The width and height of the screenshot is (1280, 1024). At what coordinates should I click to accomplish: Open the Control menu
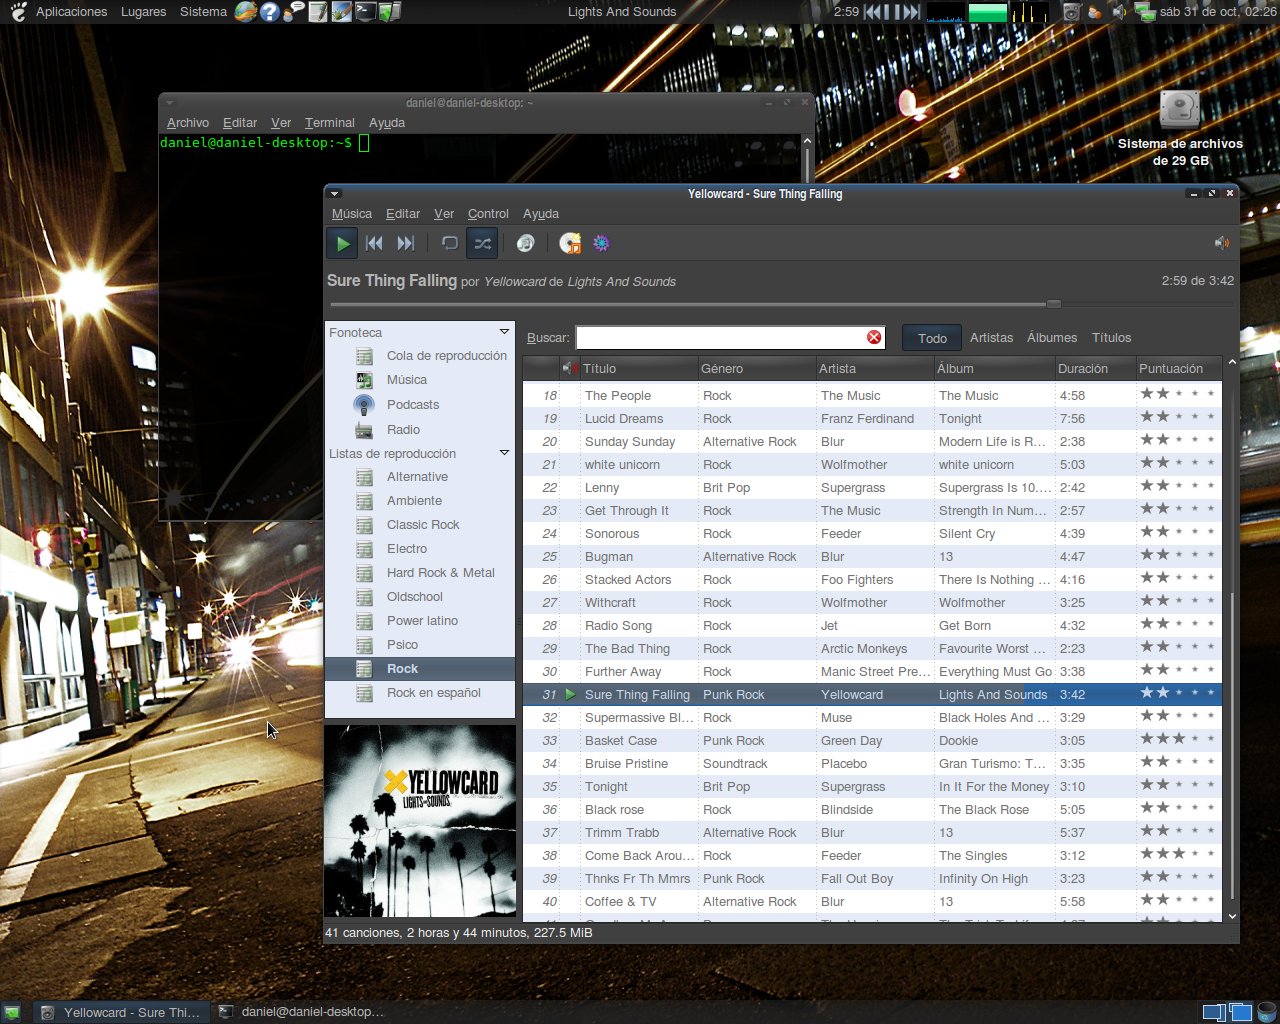point(488,213)
